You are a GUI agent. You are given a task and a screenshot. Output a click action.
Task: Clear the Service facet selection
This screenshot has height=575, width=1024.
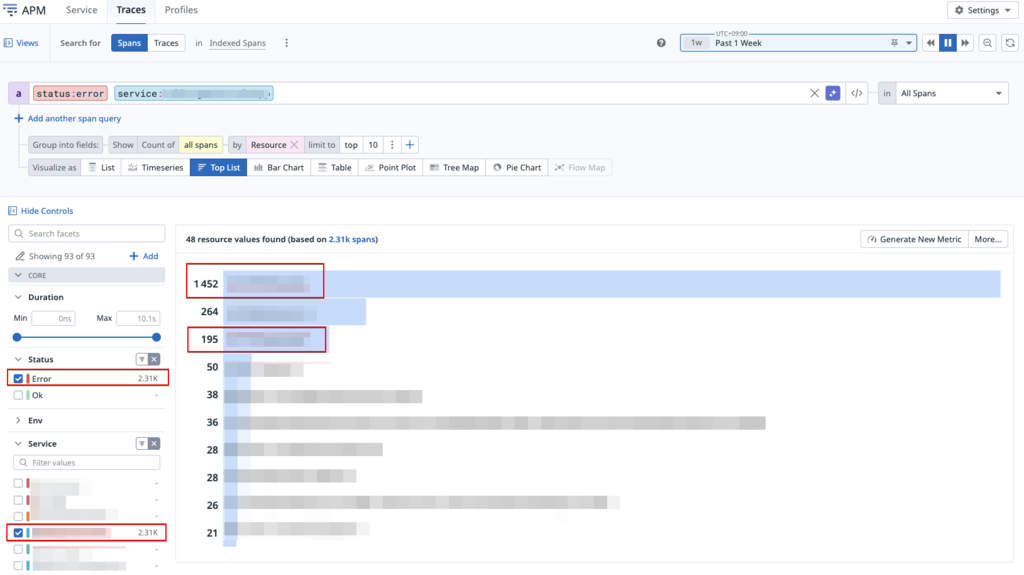click(154, 444)
